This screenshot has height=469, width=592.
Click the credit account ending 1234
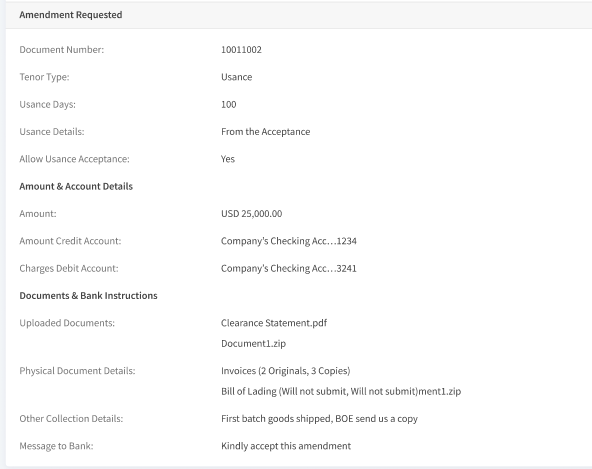click(x=288, y=241)
